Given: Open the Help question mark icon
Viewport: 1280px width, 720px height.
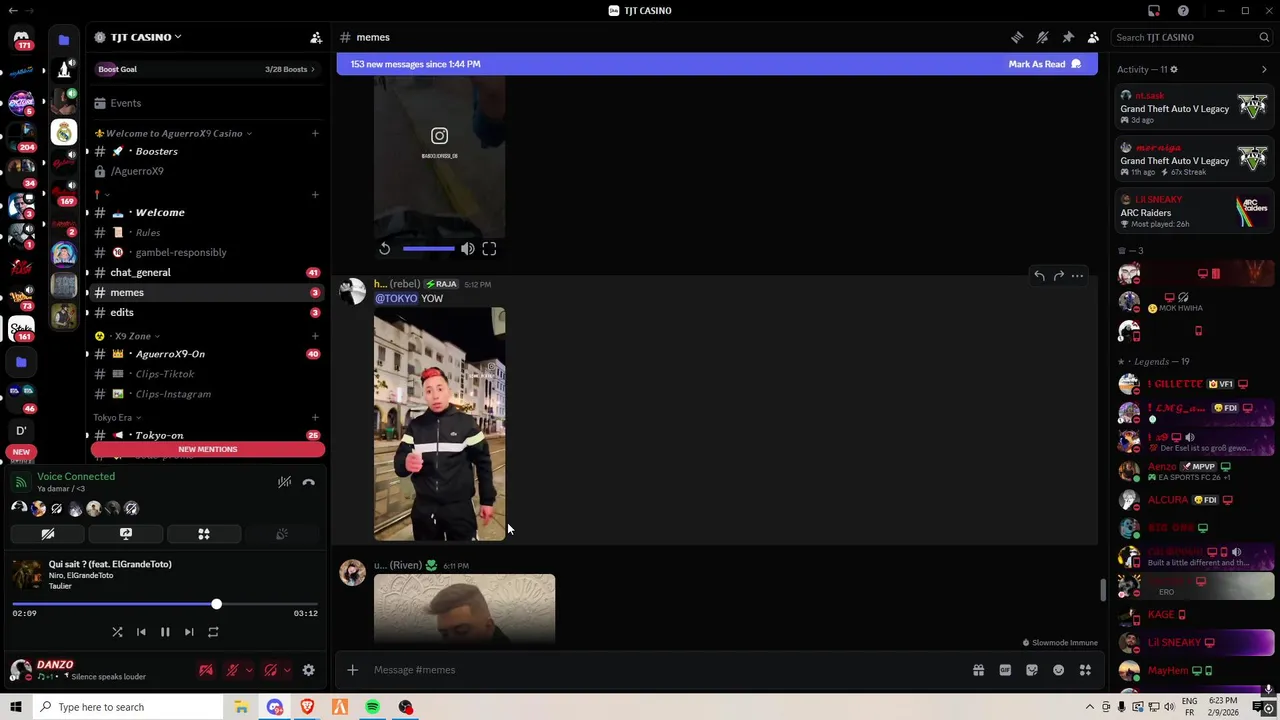Looking at the screenshot, I should (x=1183, y=11).
